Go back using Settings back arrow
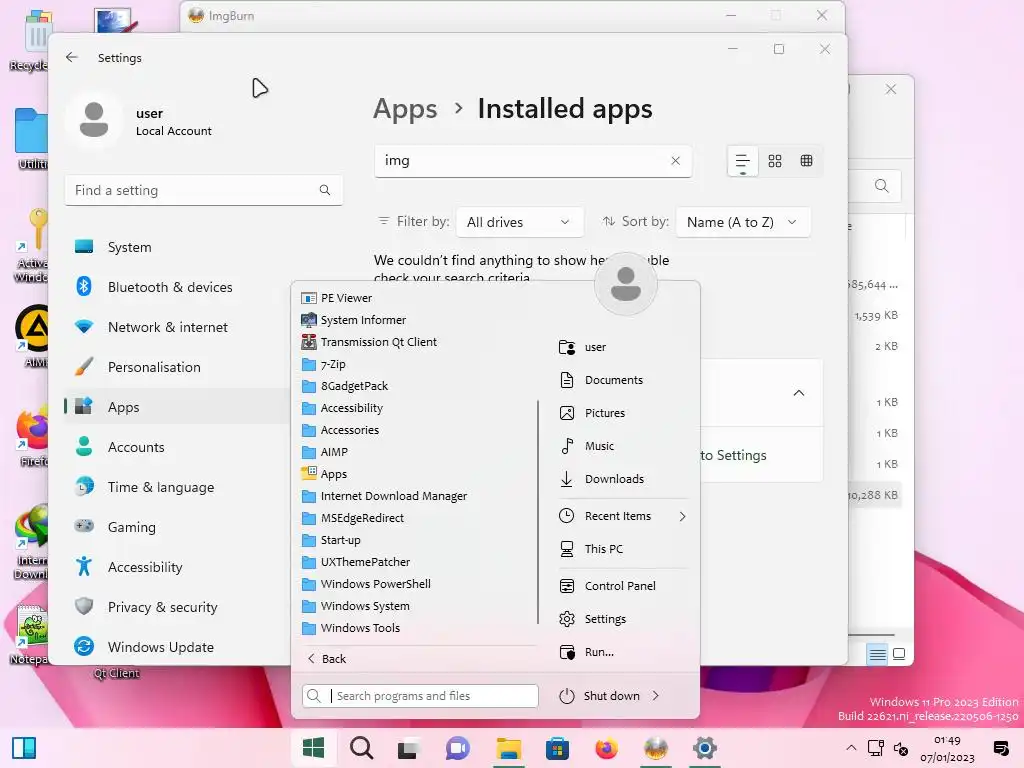Viewport: 1024px width, 768px height. pyautogui.click(x=72, y=57)
